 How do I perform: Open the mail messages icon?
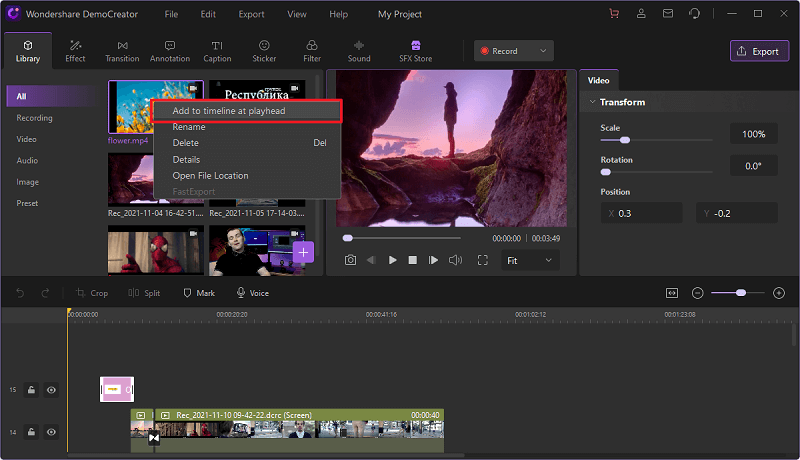click(x=668, y=14)
